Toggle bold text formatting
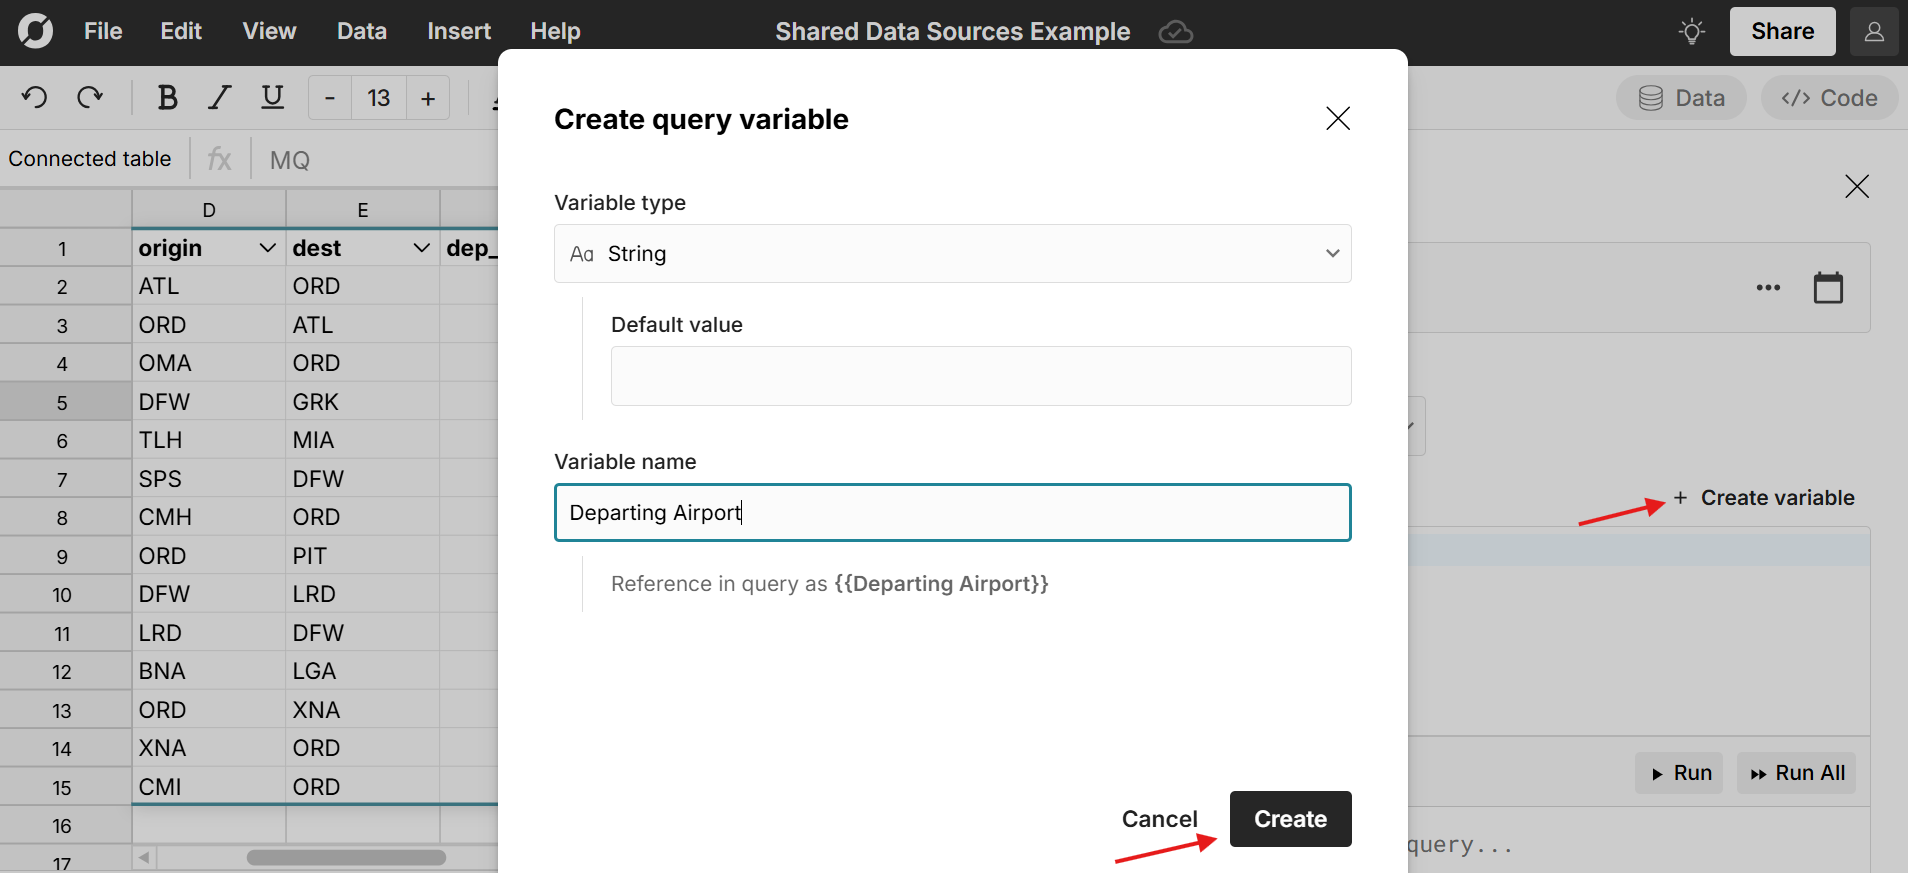Viewport: 1908px width, 873px height. [x=167, y=98]
